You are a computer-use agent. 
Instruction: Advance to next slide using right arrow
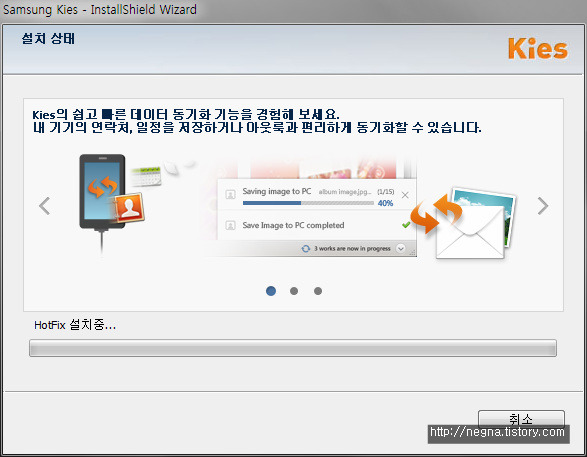coord(543,205)
